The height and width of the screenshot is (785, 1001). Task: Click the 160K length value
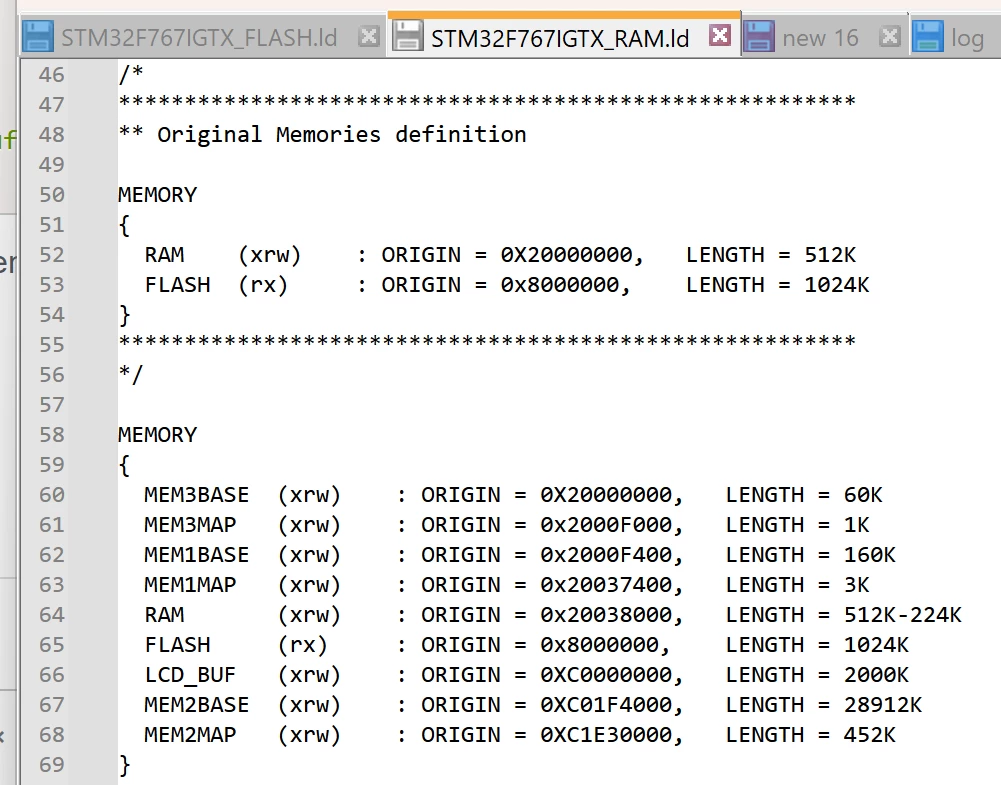[869, 555]
